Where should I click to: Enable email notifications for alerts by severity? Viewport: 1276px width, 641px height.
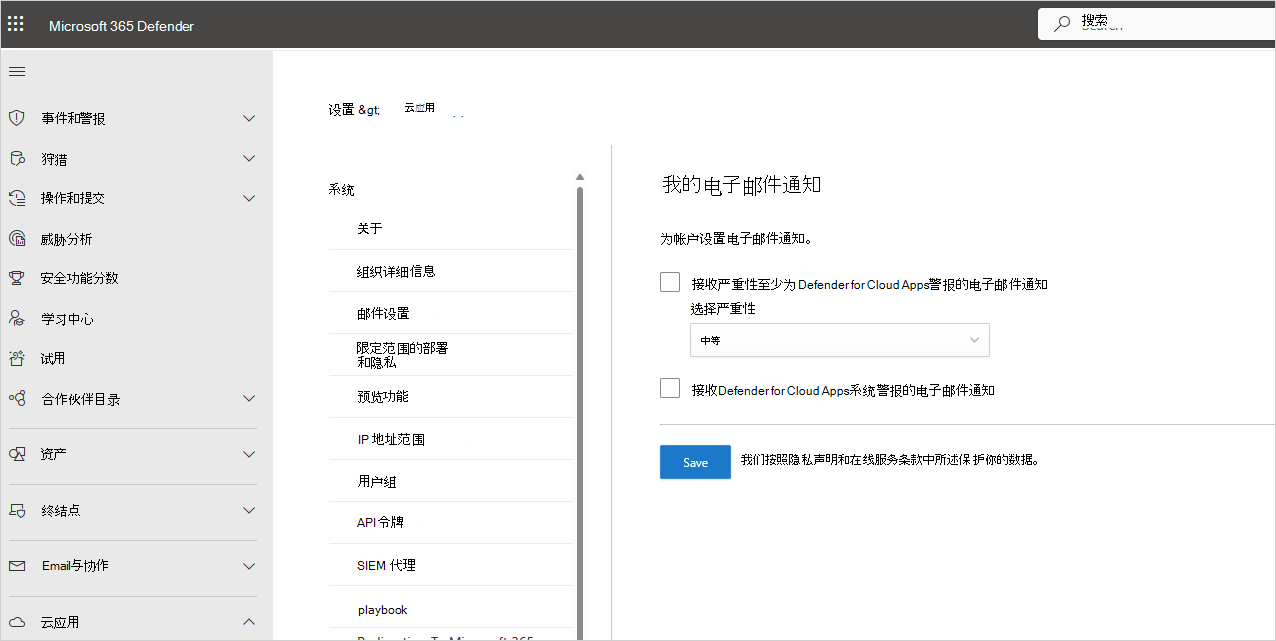coord(670,283)
